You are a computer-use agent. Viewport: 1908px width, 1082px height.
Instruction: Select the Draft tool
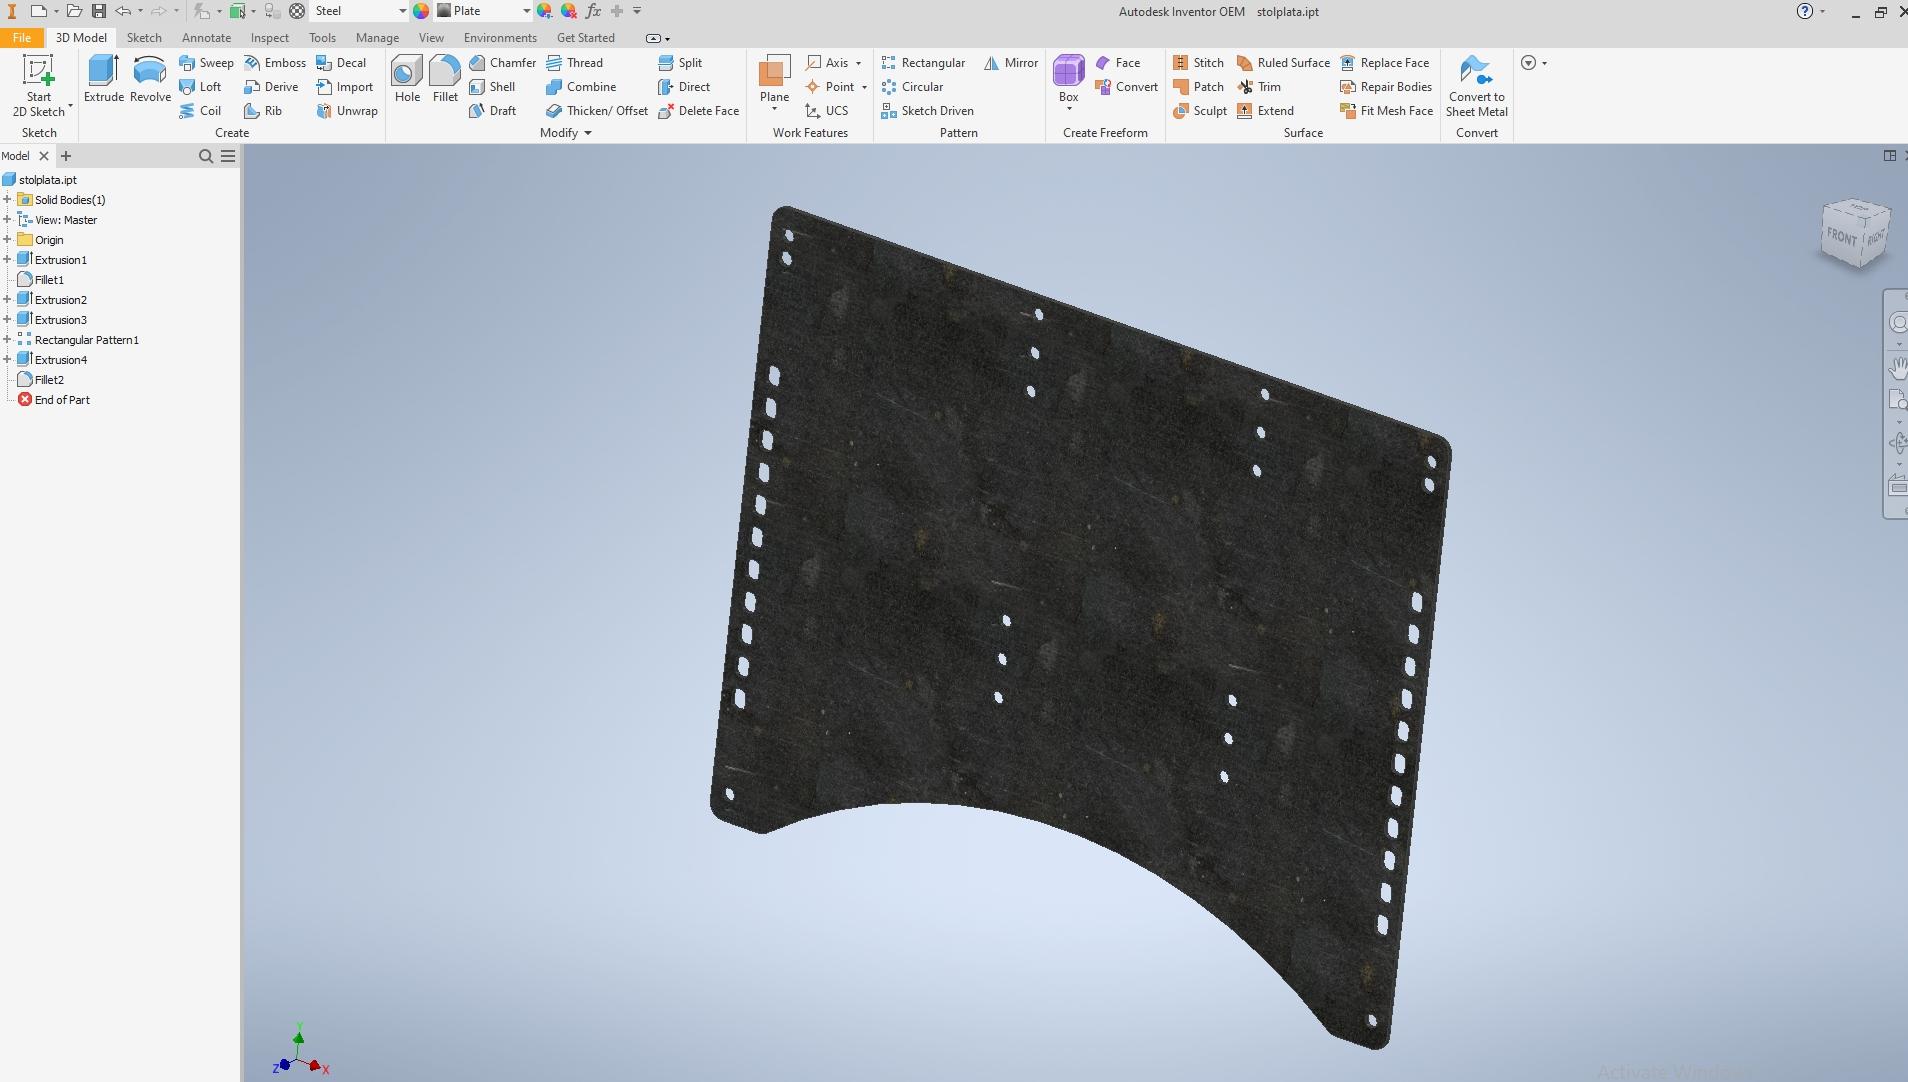tap(492, 110)
